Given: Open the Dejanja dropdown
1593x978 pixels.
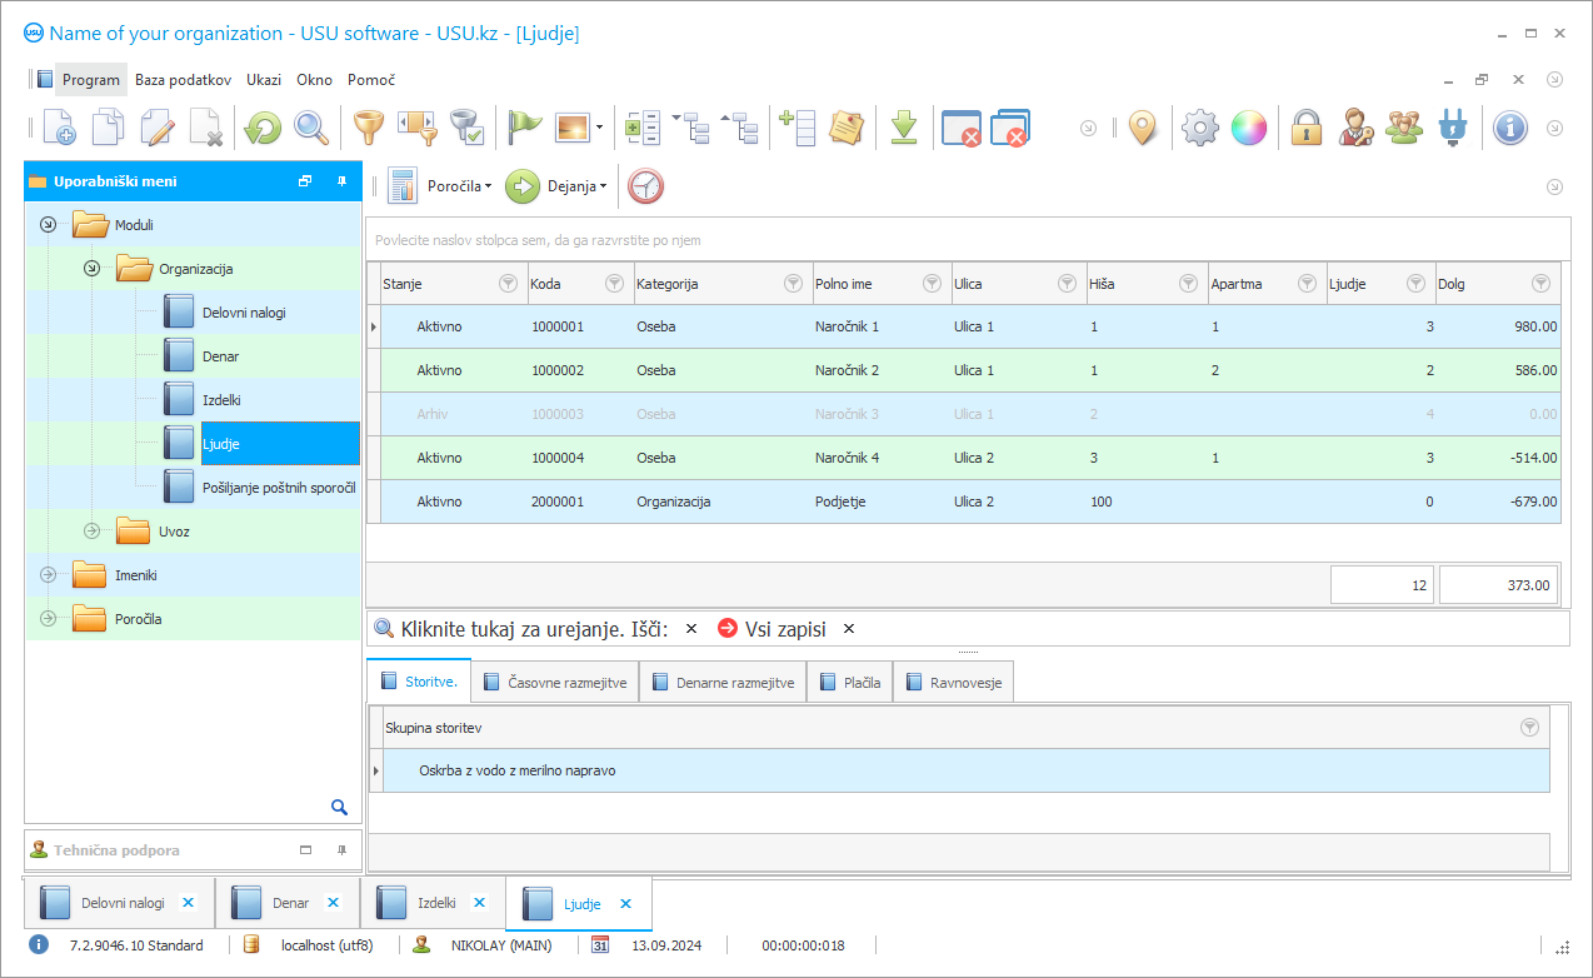Looking at the screenshot, I should coord(577,186).
